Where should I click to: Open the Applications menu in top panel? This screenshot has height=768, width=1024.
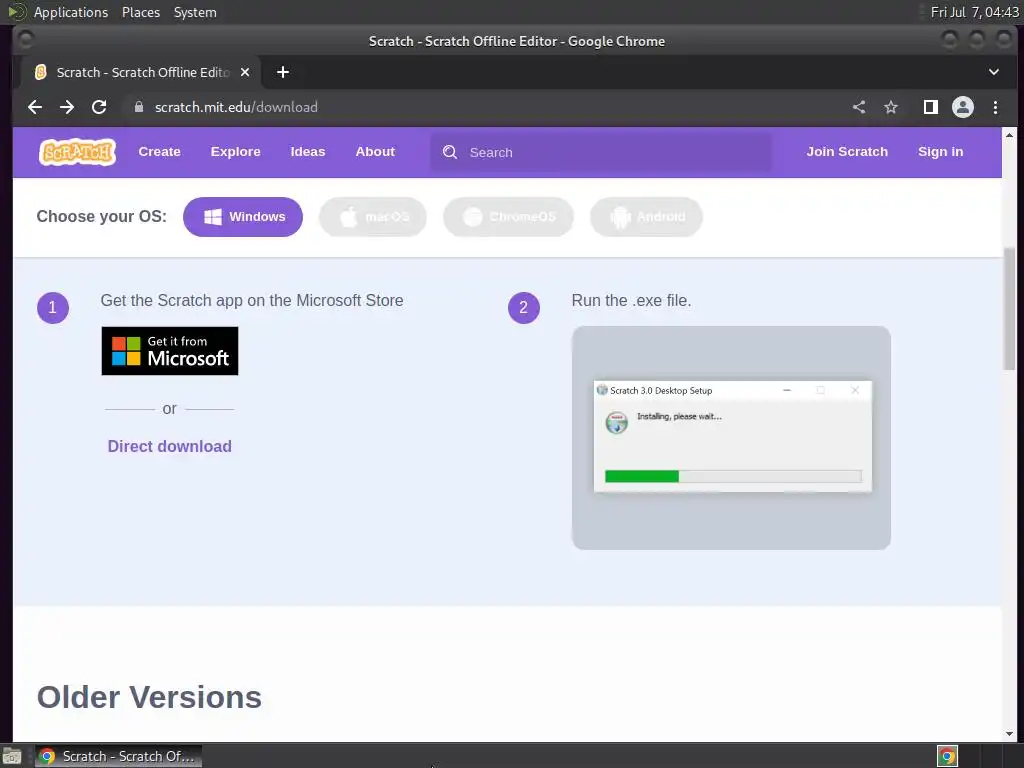pos(71,12)
